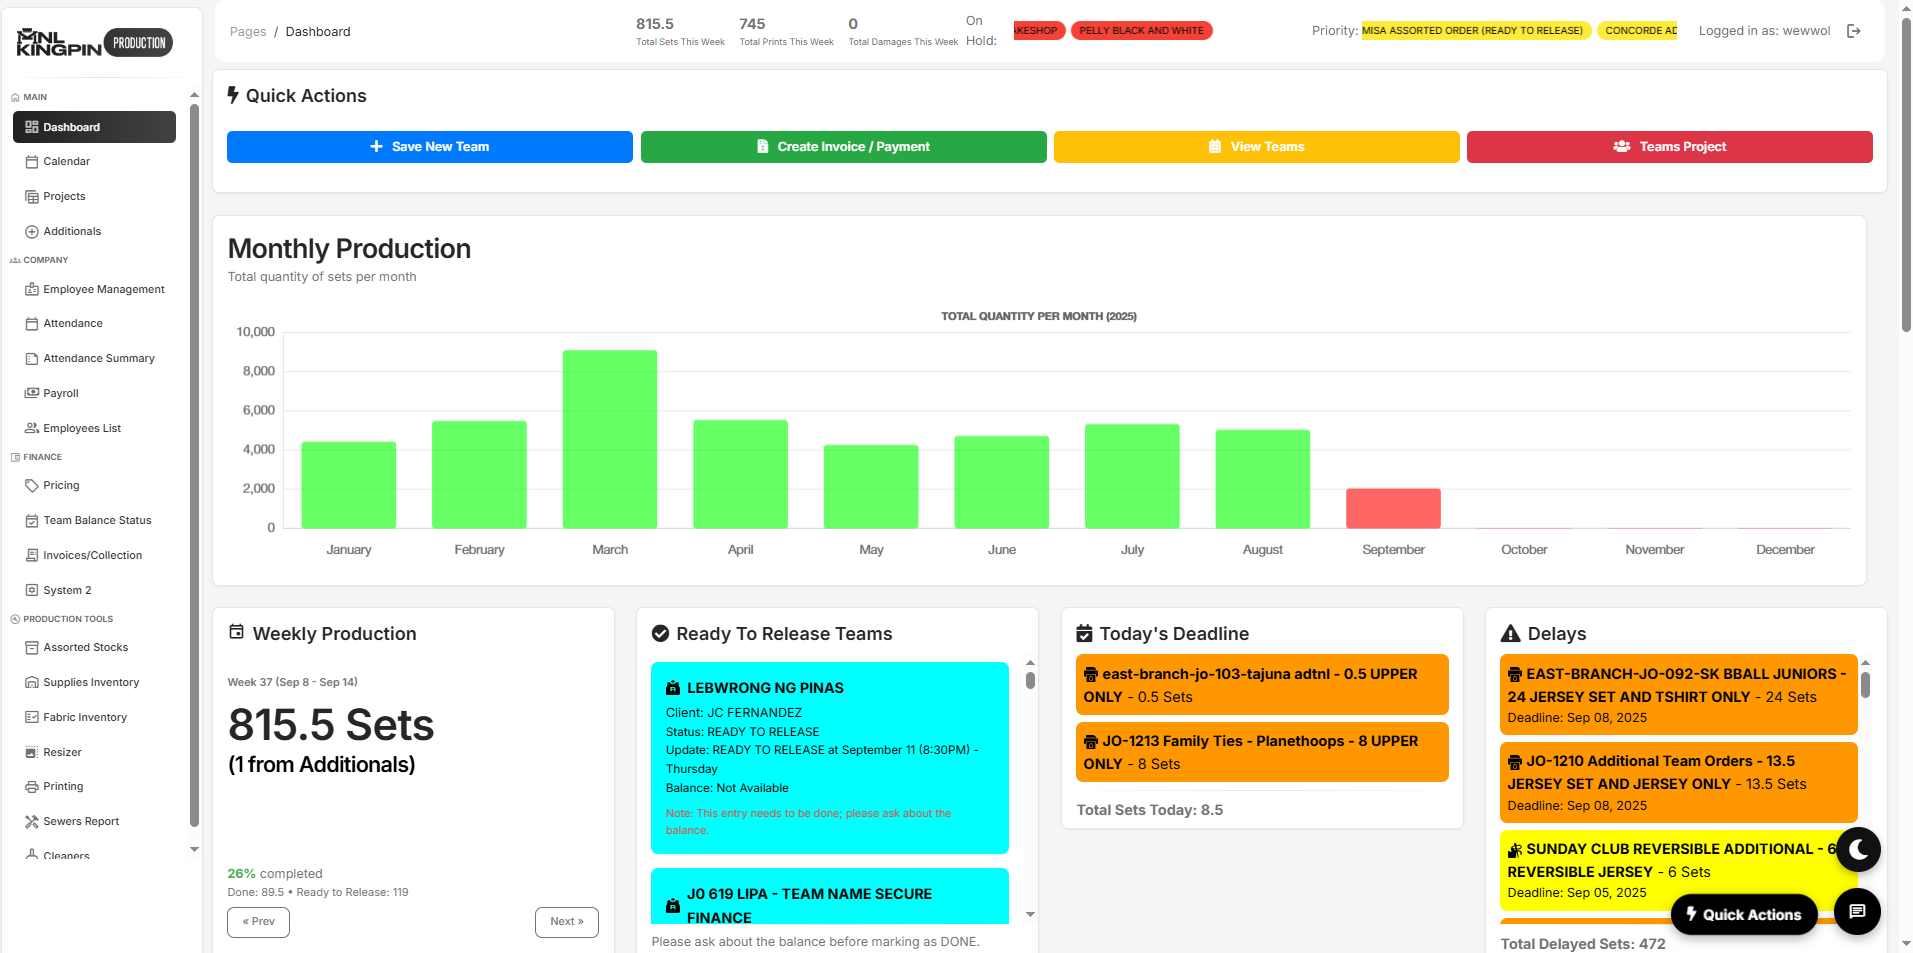Click the Save New Team button
Screen dimensions: 1913x953
click(430, 147)
